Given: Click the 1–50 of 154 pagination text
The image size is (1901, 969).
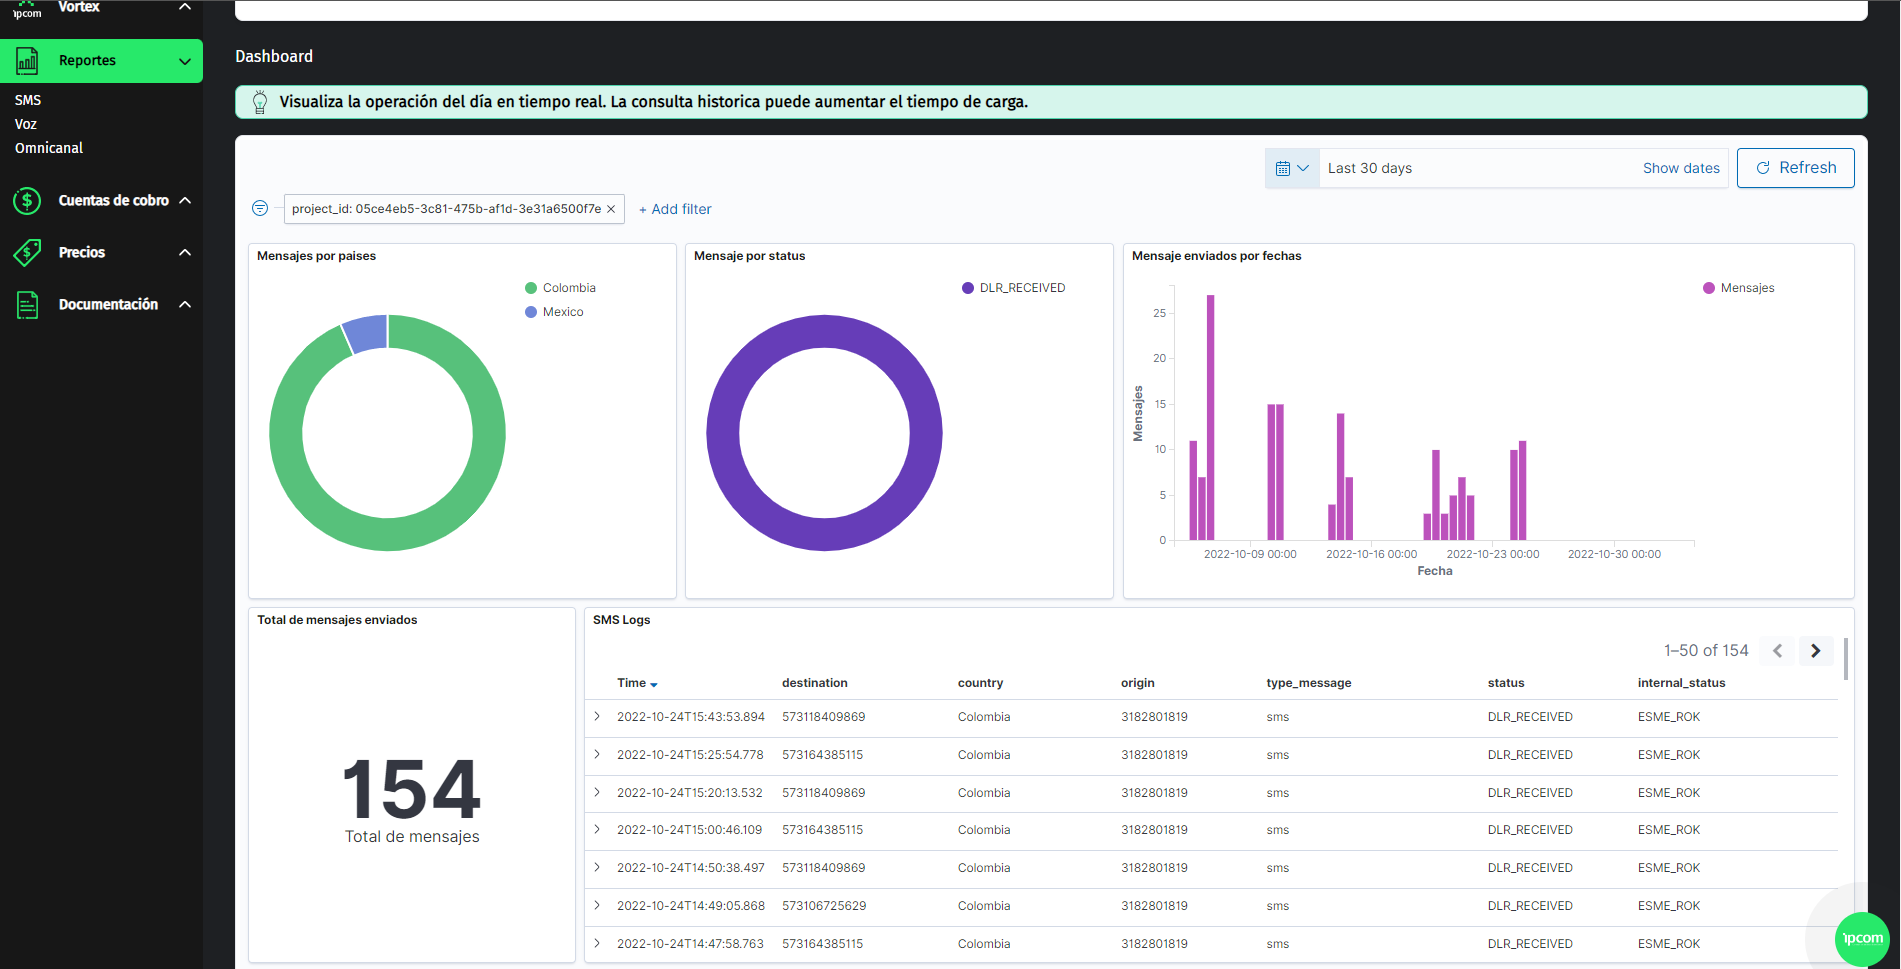Looking at the screenshot, I should tap(1706, 650).
